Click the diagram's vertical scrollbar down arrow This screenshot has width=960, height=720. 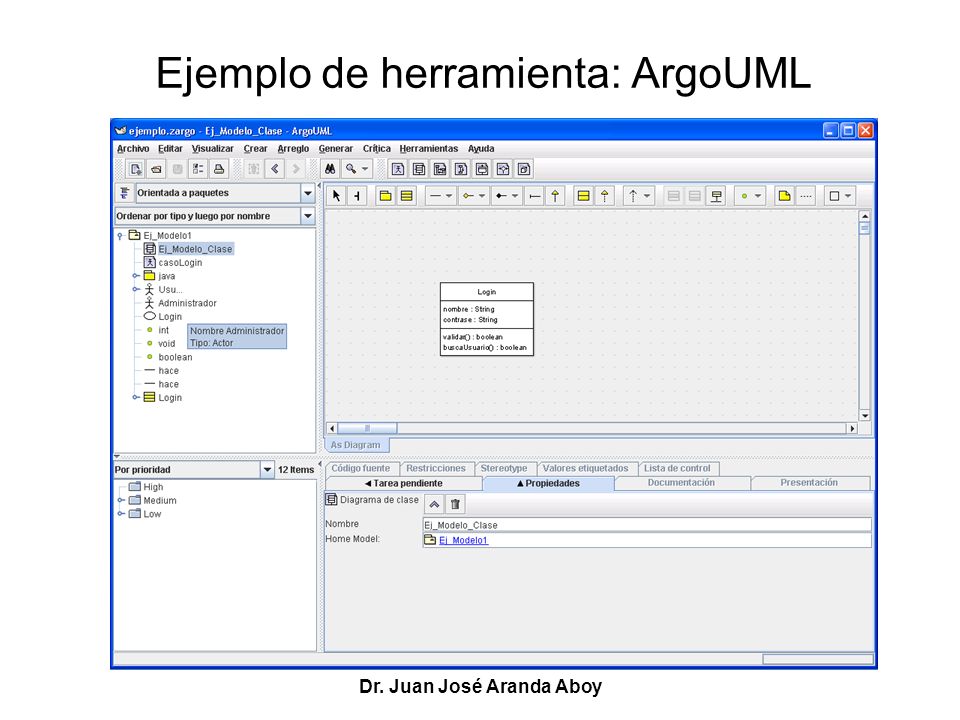pos(864,416)
